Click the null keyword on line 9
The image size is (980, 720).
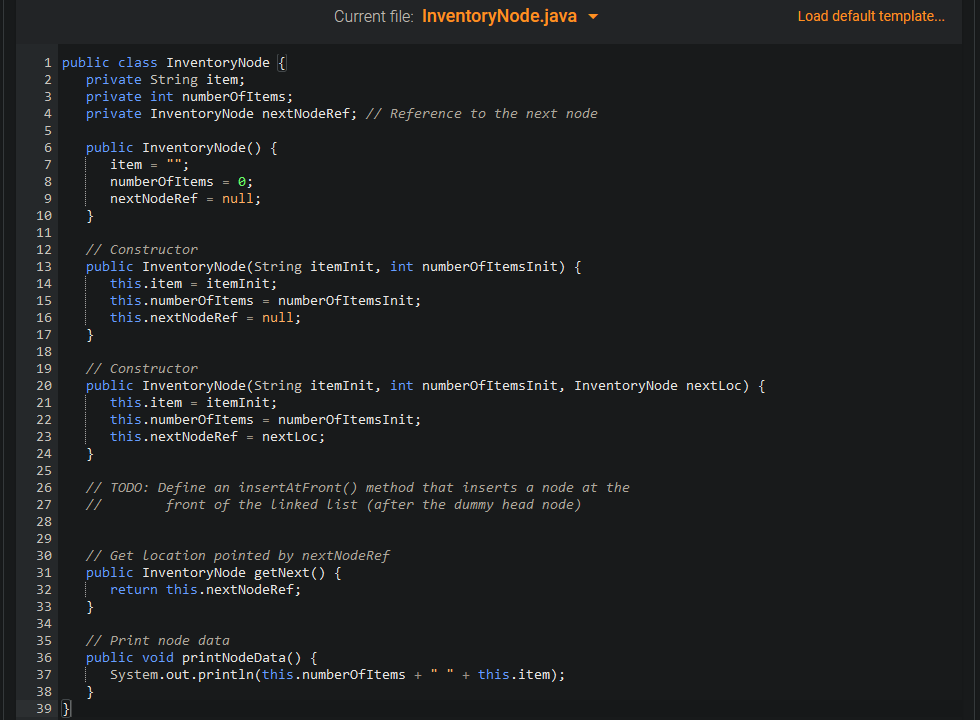pos(236,198)
